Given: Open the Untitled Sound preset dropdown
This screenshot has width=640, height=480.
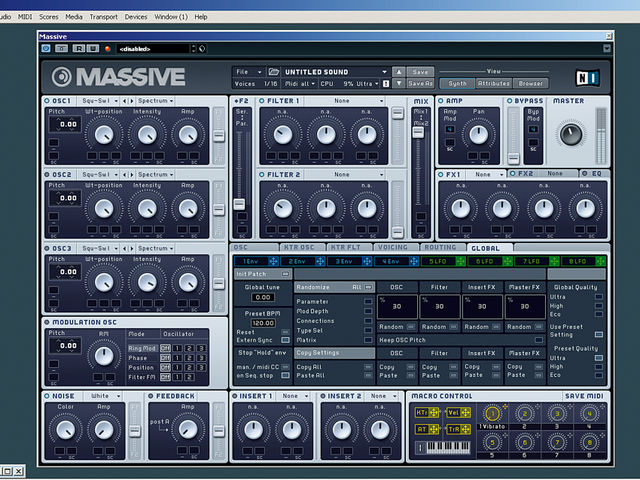Looking at the screenshot, I should coord(335,72).
